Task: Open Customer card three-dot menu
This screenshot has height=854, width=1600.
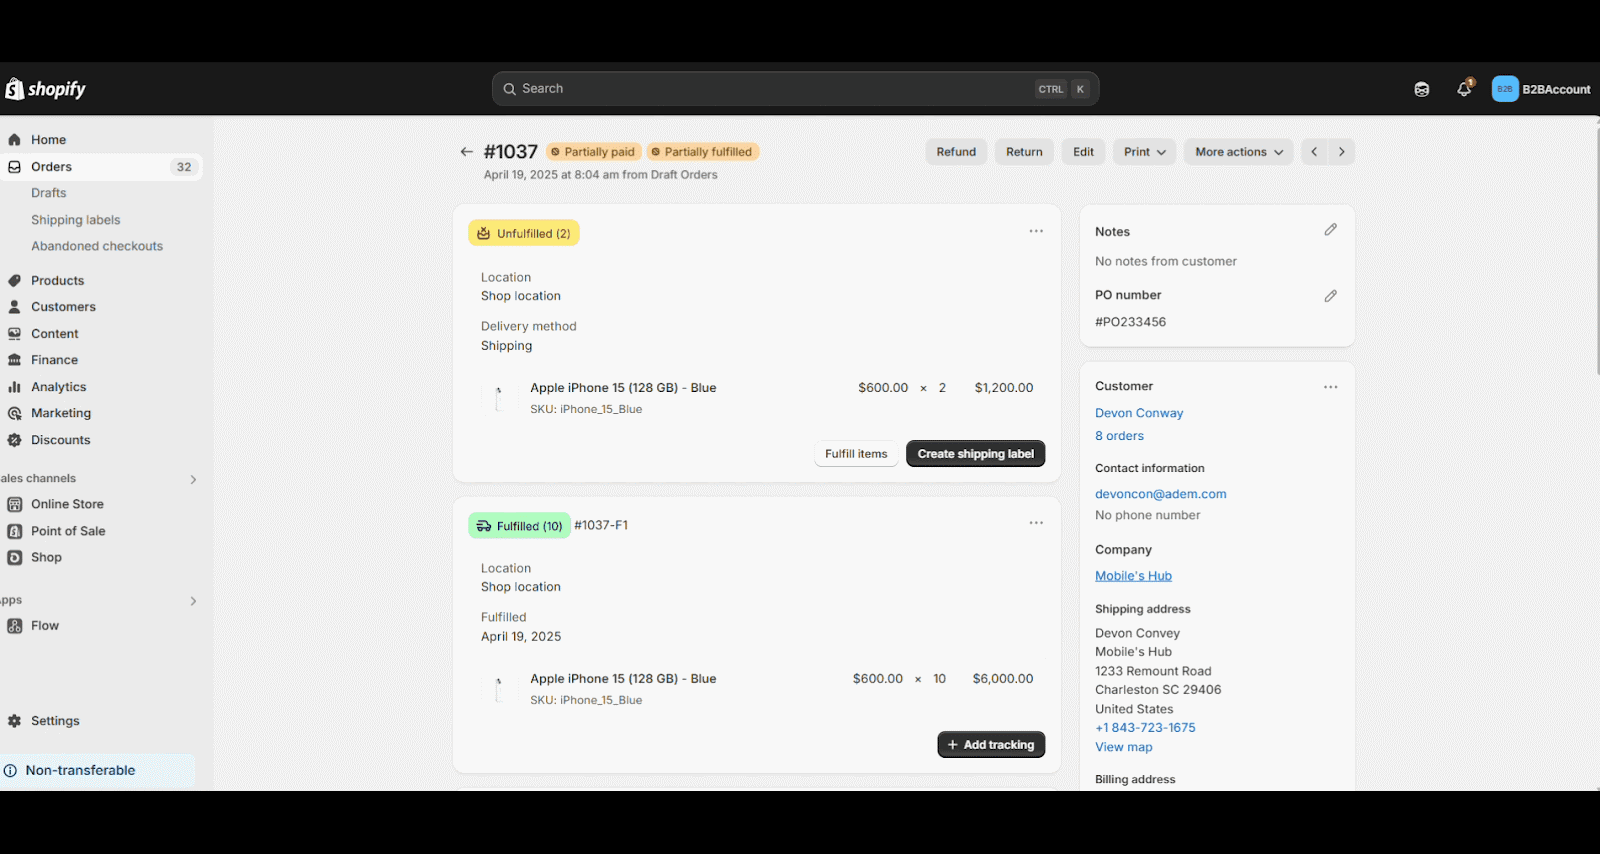Action: tap(1330, 387)
